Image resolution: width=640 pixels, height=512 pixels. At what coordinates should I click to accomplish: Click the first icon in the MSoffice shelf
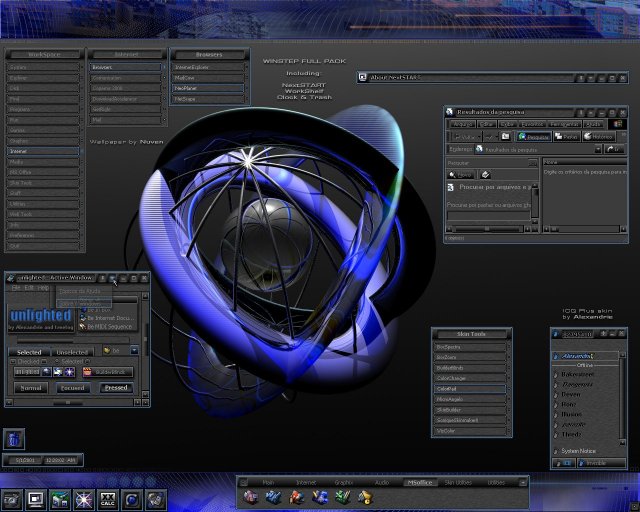251,496
